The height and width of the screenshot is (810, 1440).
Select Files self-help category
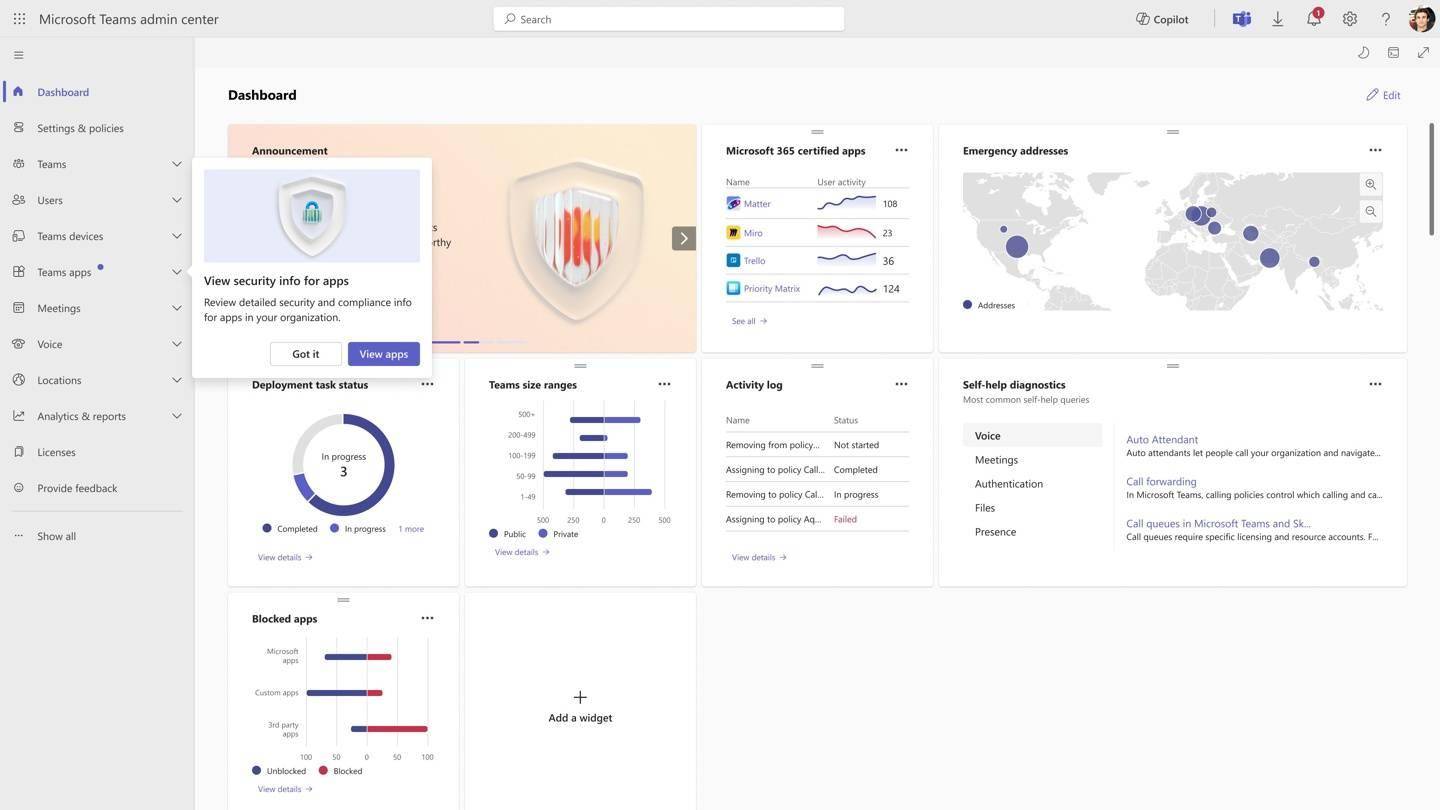click(1032, 508)
